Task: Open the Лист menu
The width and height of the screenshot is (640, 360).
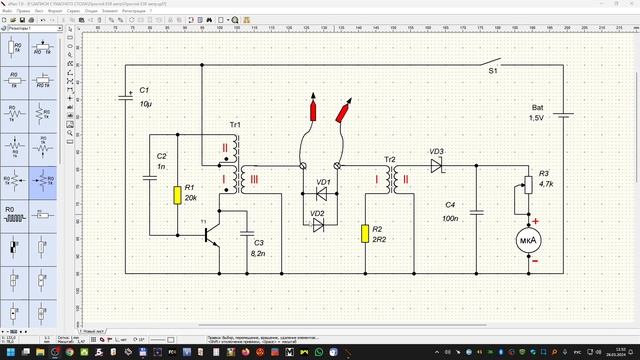Action: pyautogui.click(x=39, y=11)
